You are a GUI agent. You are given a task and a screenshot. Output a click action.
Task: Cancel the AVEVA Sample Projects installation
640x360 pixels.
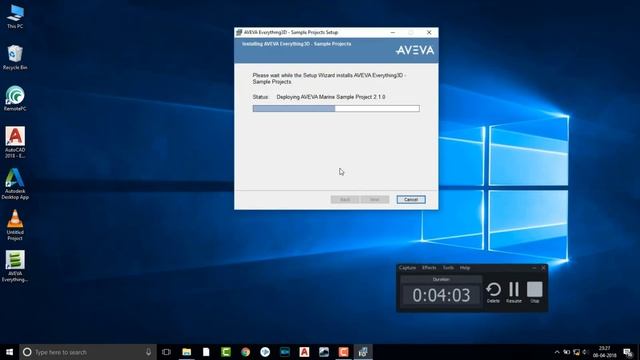[411, 200]
